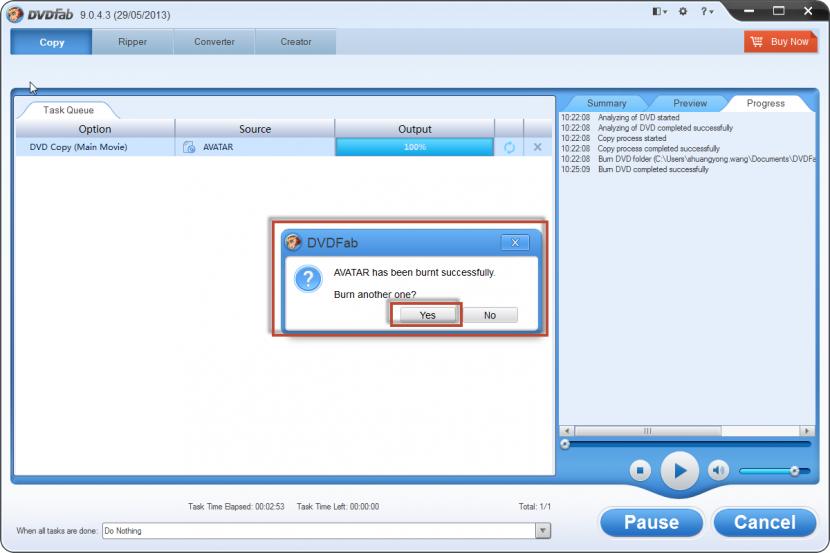Click the preview play button
The width and height of the screenshot is (830, 553).
[680, 470]
